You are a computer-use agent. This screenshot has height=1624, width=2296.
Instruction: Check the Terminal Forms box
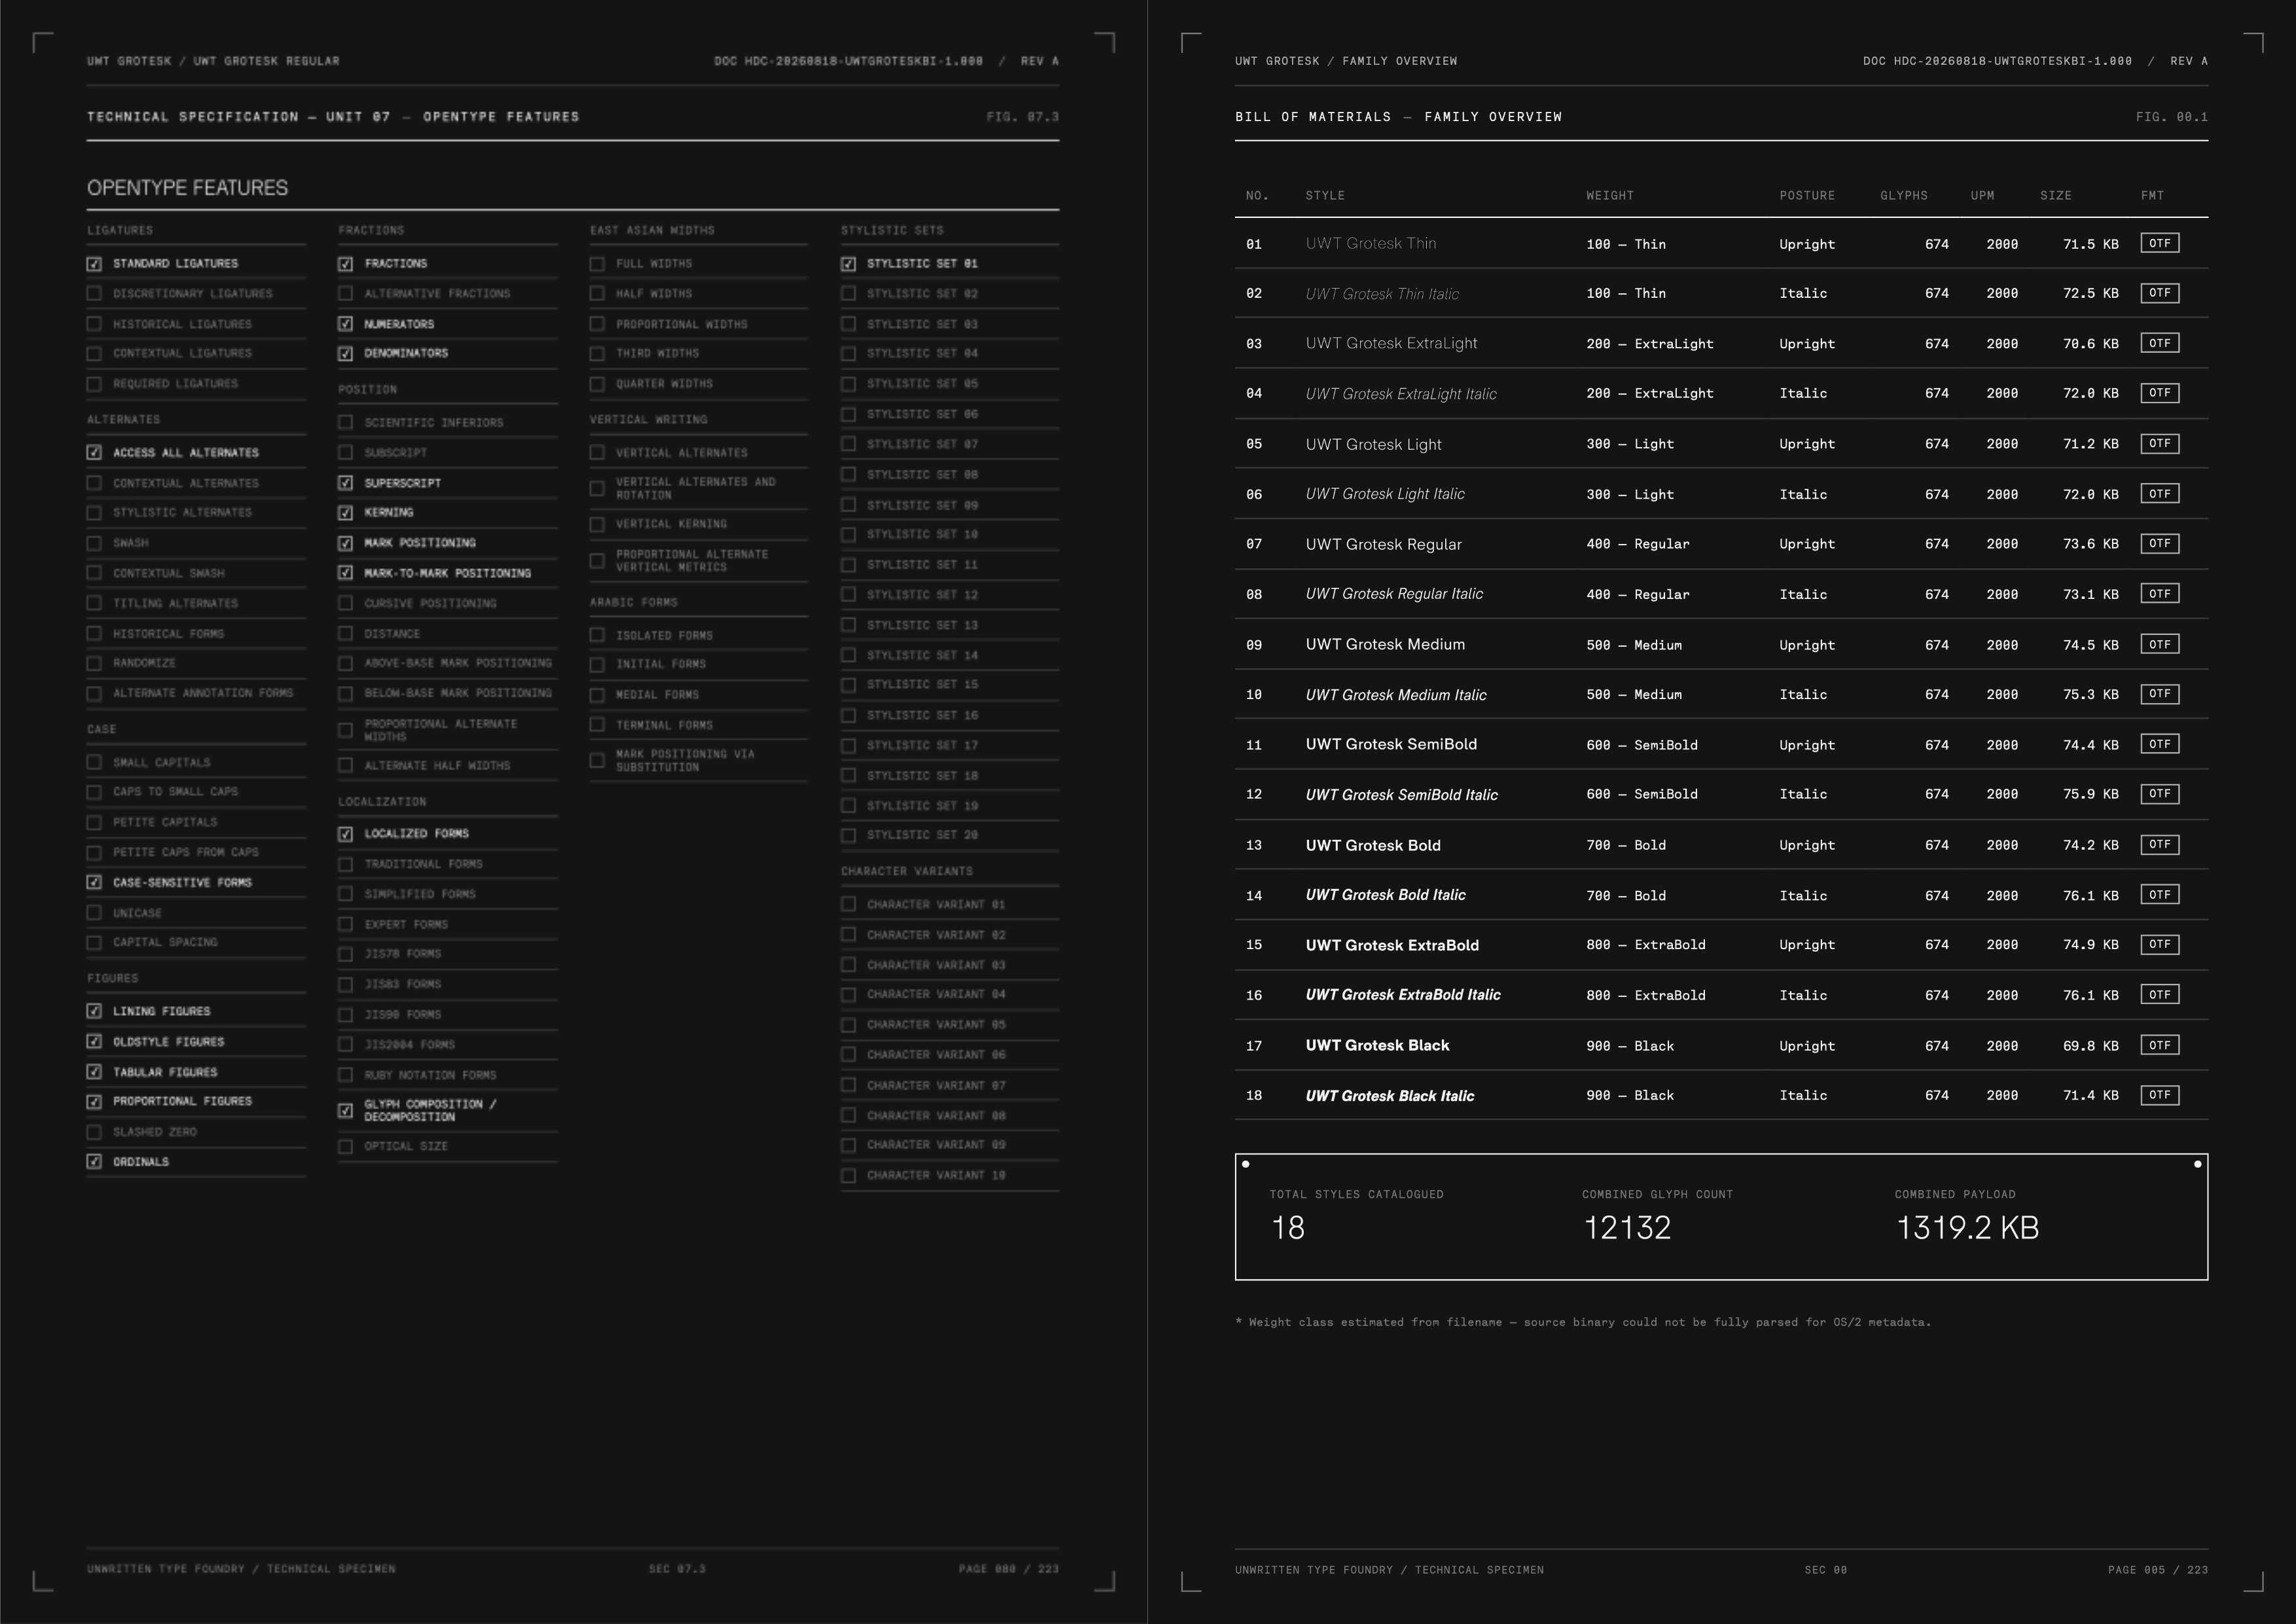pyautogui.click(x=597, y=725)
